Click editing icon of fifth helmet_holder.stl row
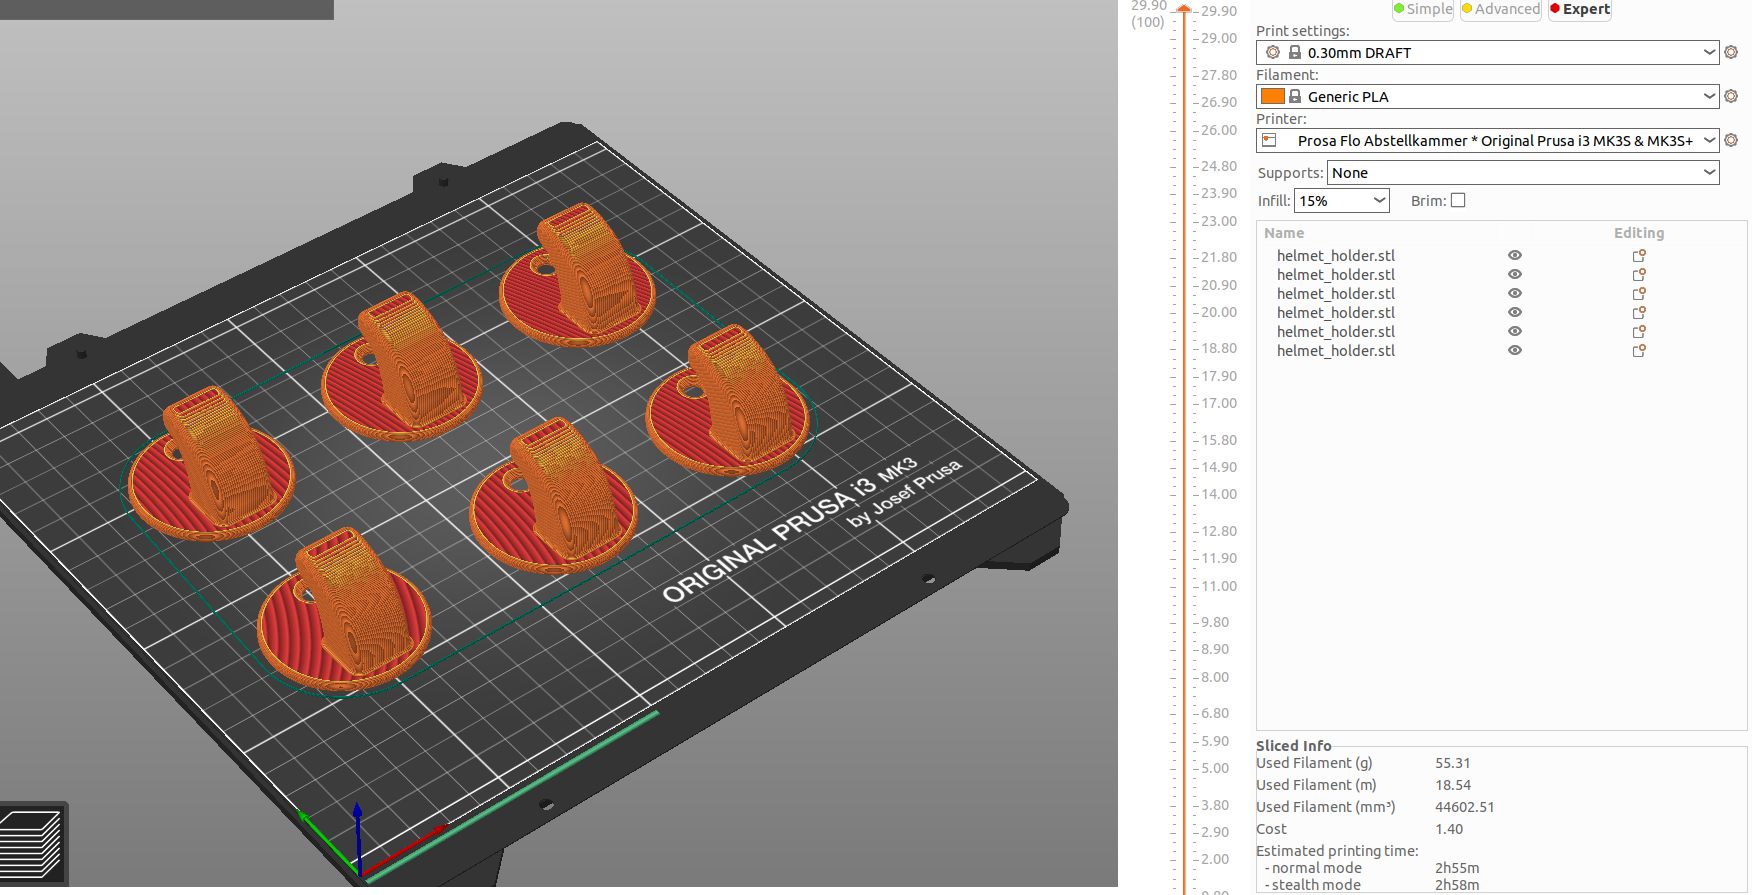 coord(1639,332)
